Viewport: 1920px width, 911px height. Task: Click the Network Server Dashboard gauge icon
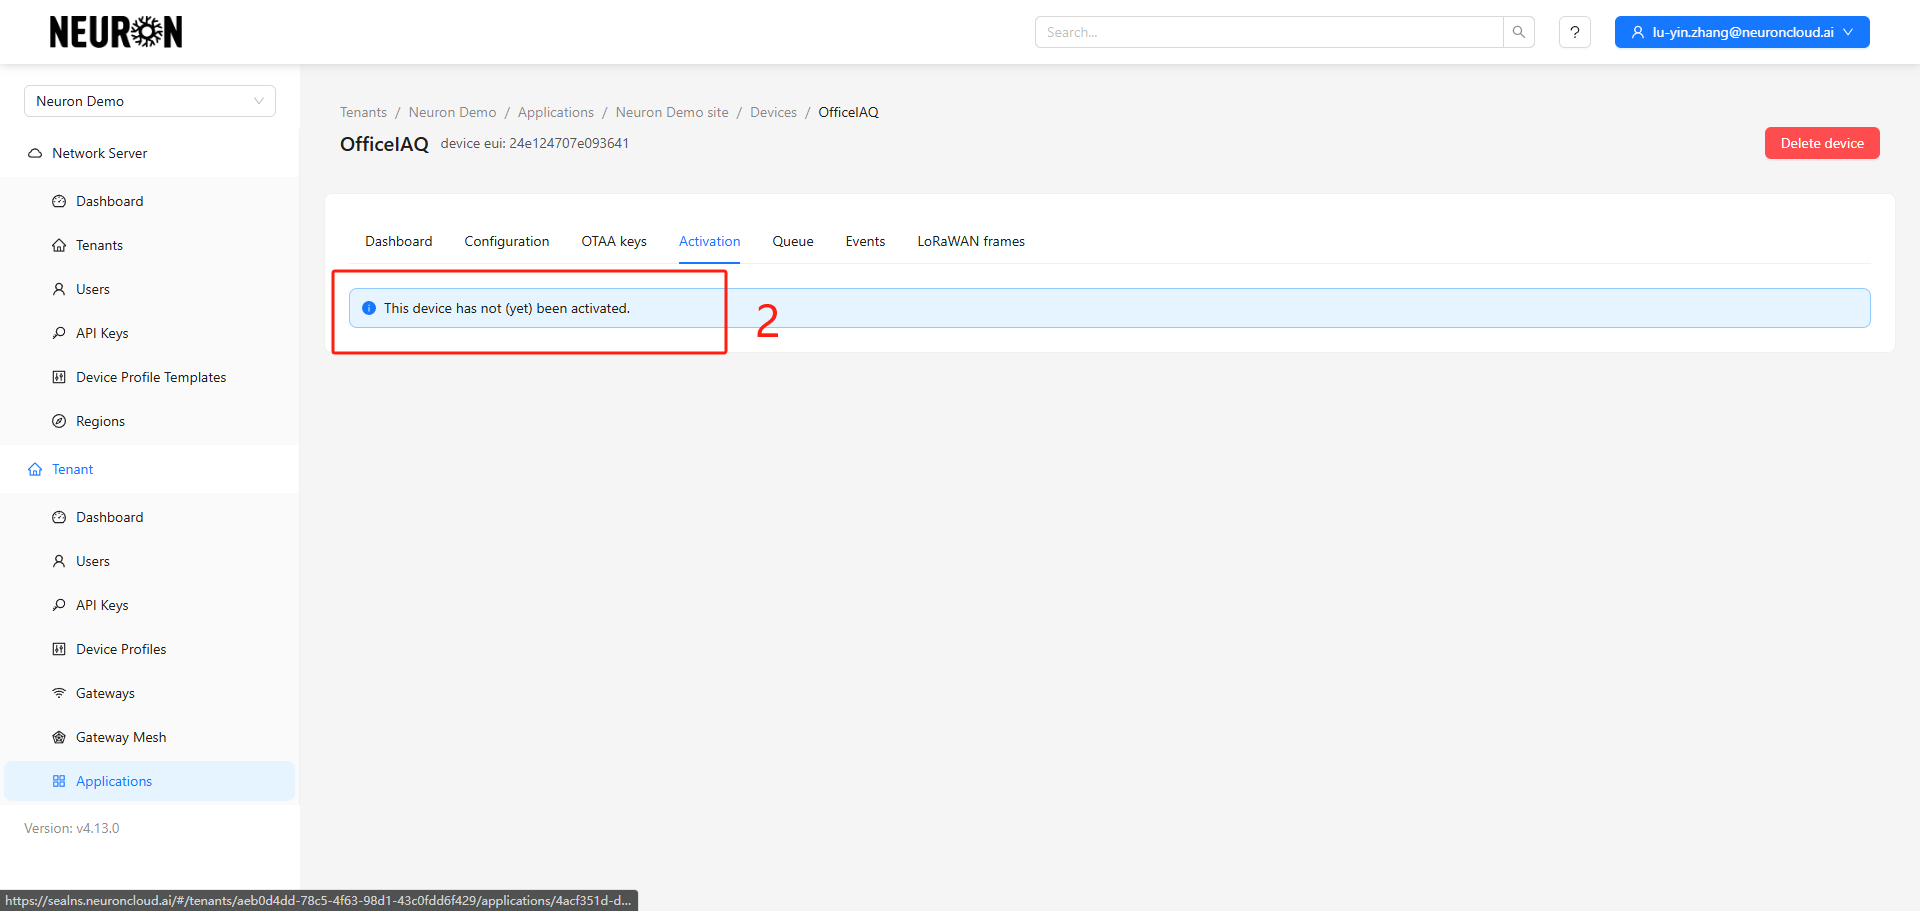(x=59, y=201)
